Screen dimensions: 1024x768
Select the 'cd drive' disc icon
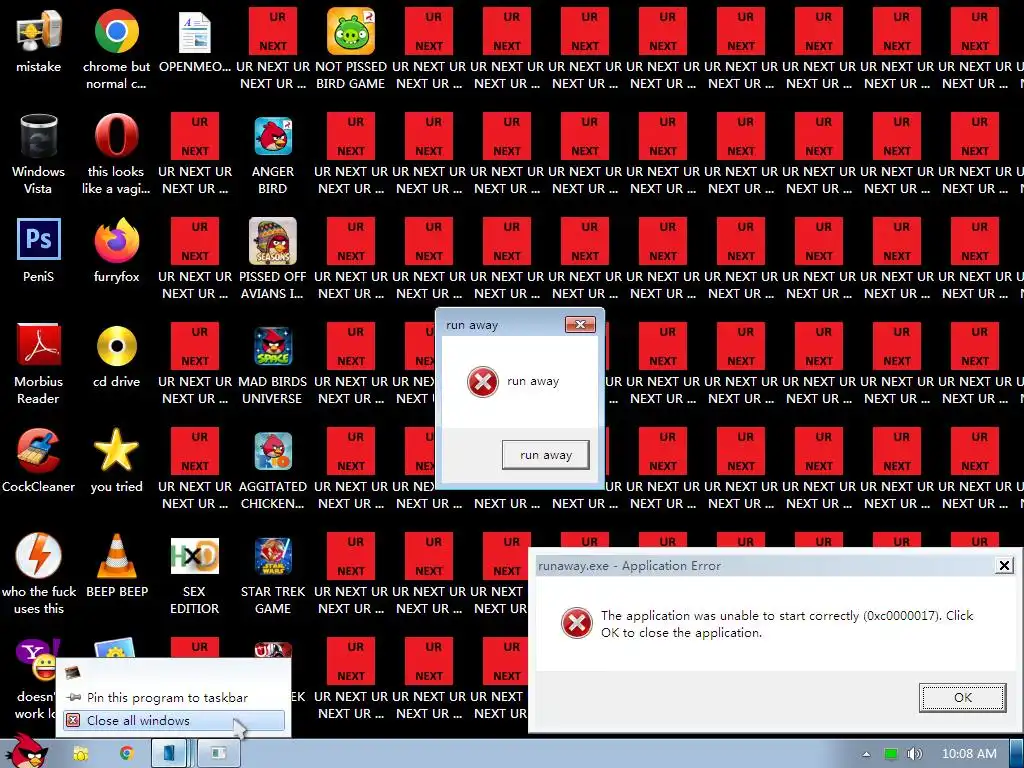point(116,345)
